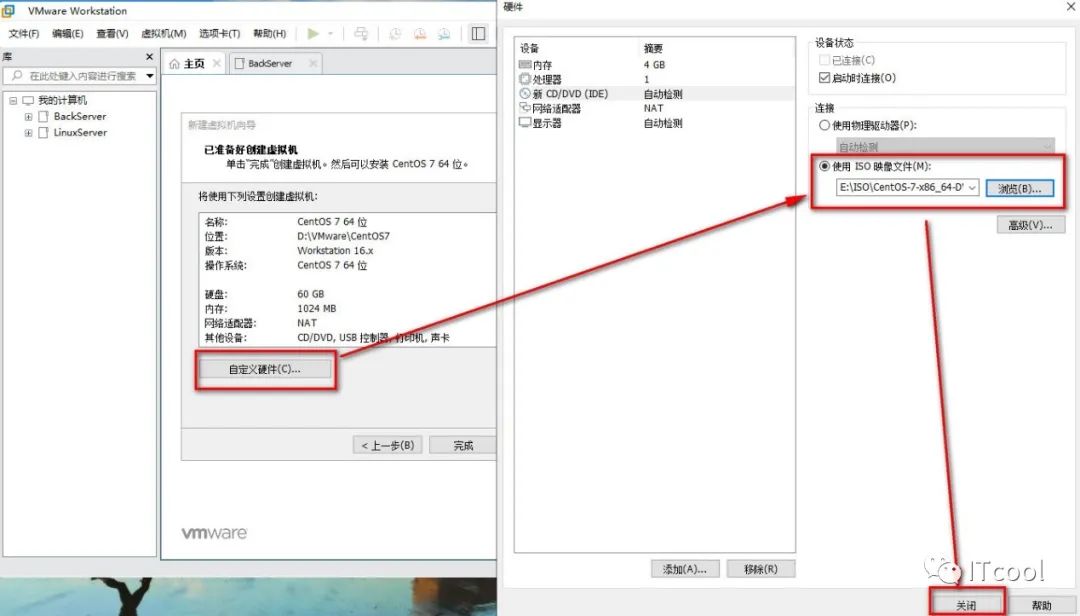Image resolution: width=1080 pixels, height=616 pixels.
Task: Toggle the library sidebar view icon
Action: [478, 33]
